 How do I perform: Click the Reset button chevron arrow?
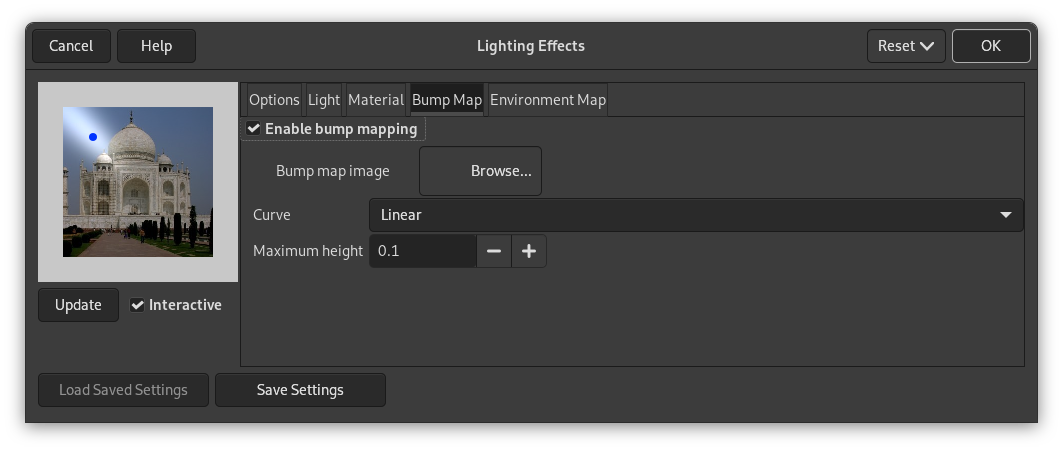click(x=927, y=46)
